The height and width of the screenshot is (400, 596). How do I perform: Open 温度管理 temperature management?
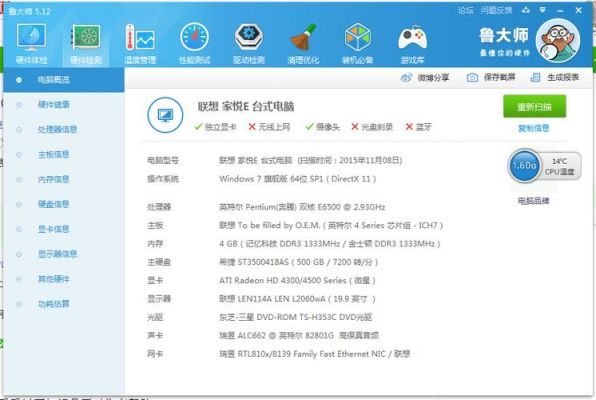[x=140, y=43]
